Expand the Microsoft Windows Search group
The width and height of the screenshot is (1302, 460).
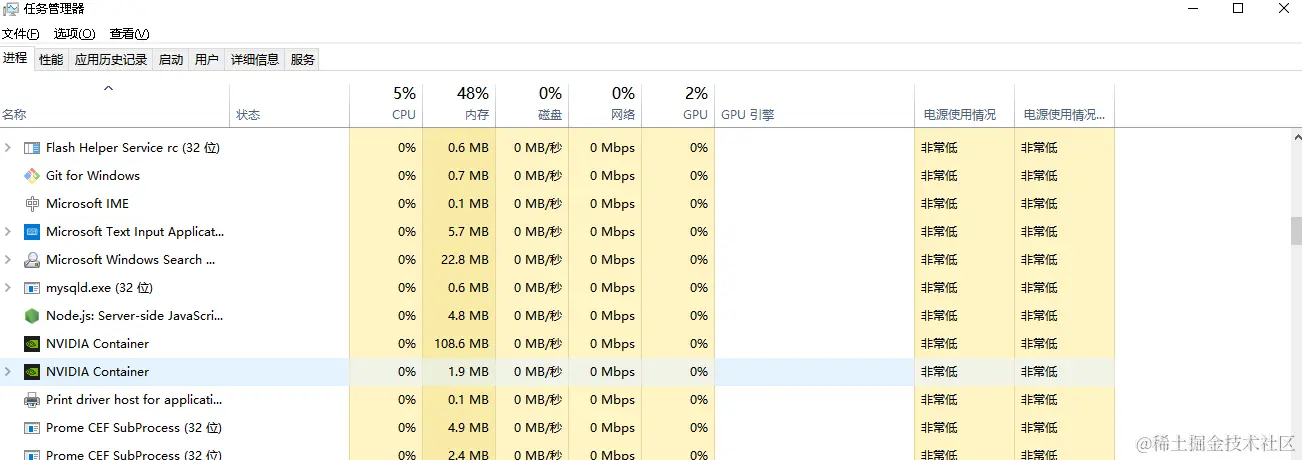(8, 260)
